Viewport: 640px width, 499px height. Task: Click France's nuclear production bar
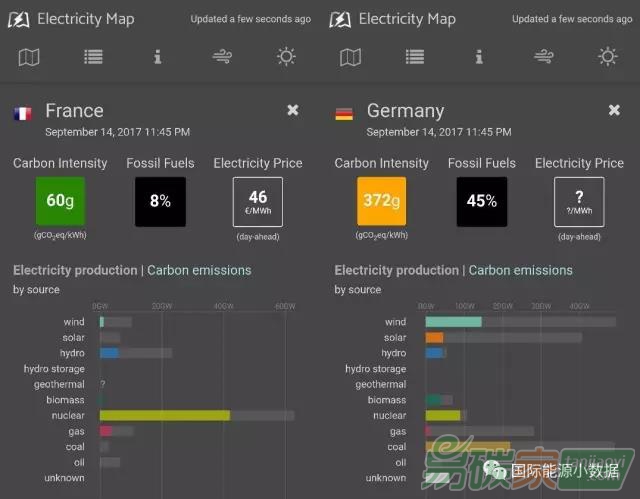(165, 415)
